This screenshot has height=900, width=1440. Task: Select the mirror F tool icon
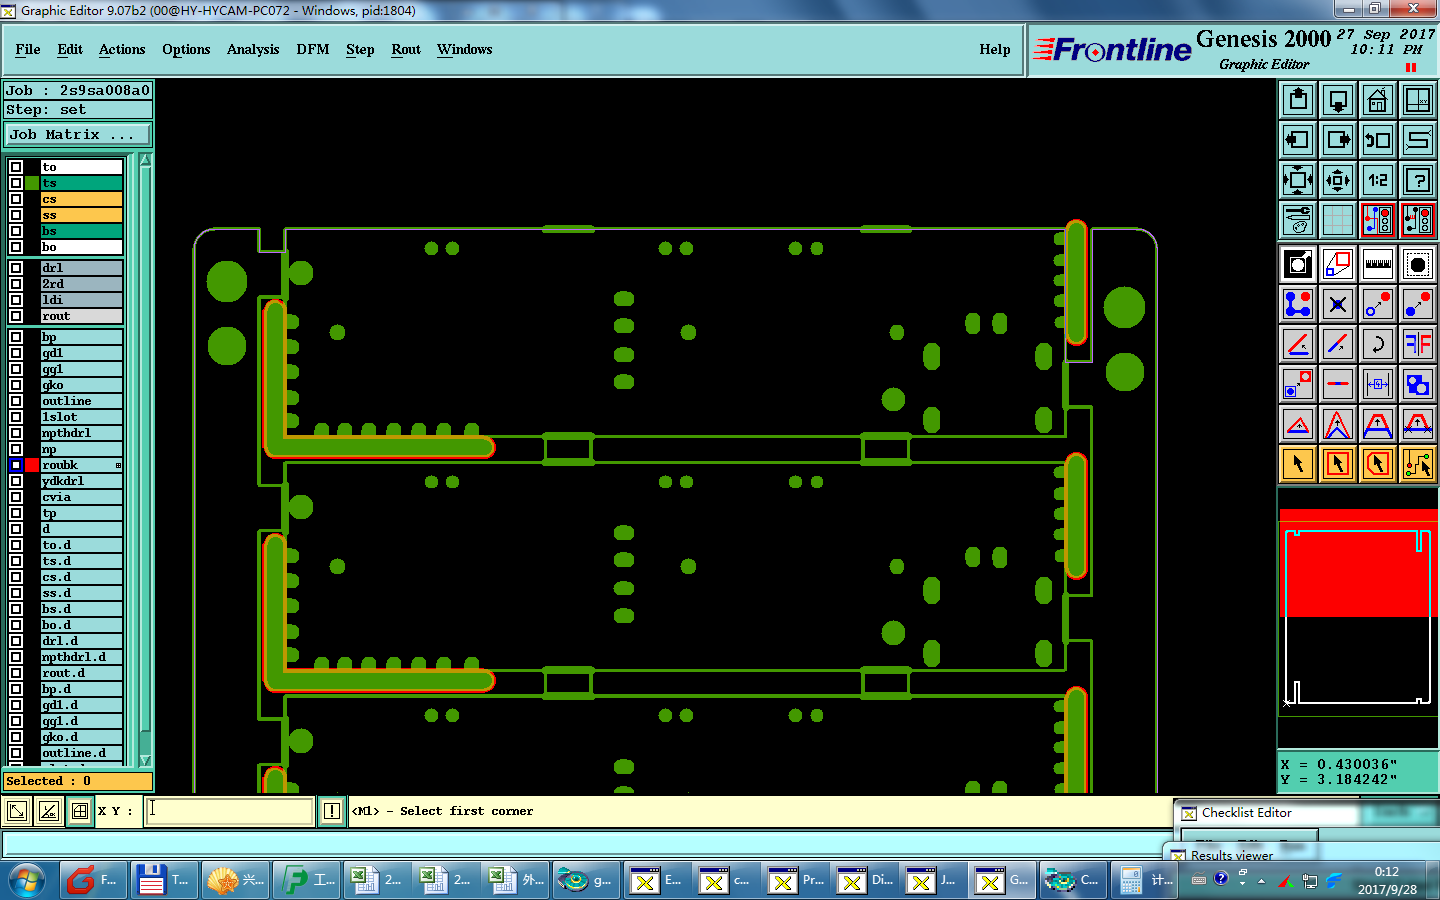click(x=1418, y=344)
